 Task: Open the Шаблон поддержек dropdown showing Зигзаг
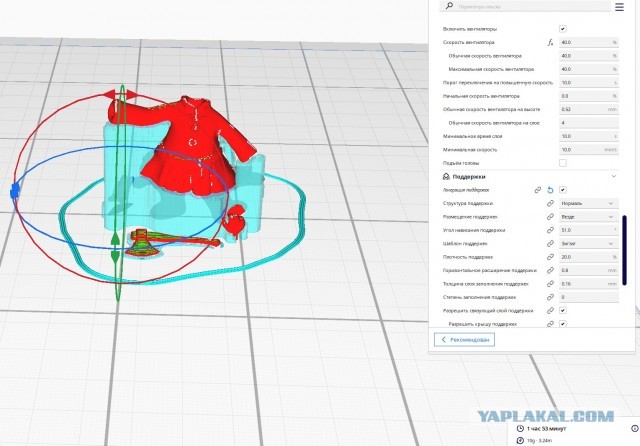coord(589,244)
